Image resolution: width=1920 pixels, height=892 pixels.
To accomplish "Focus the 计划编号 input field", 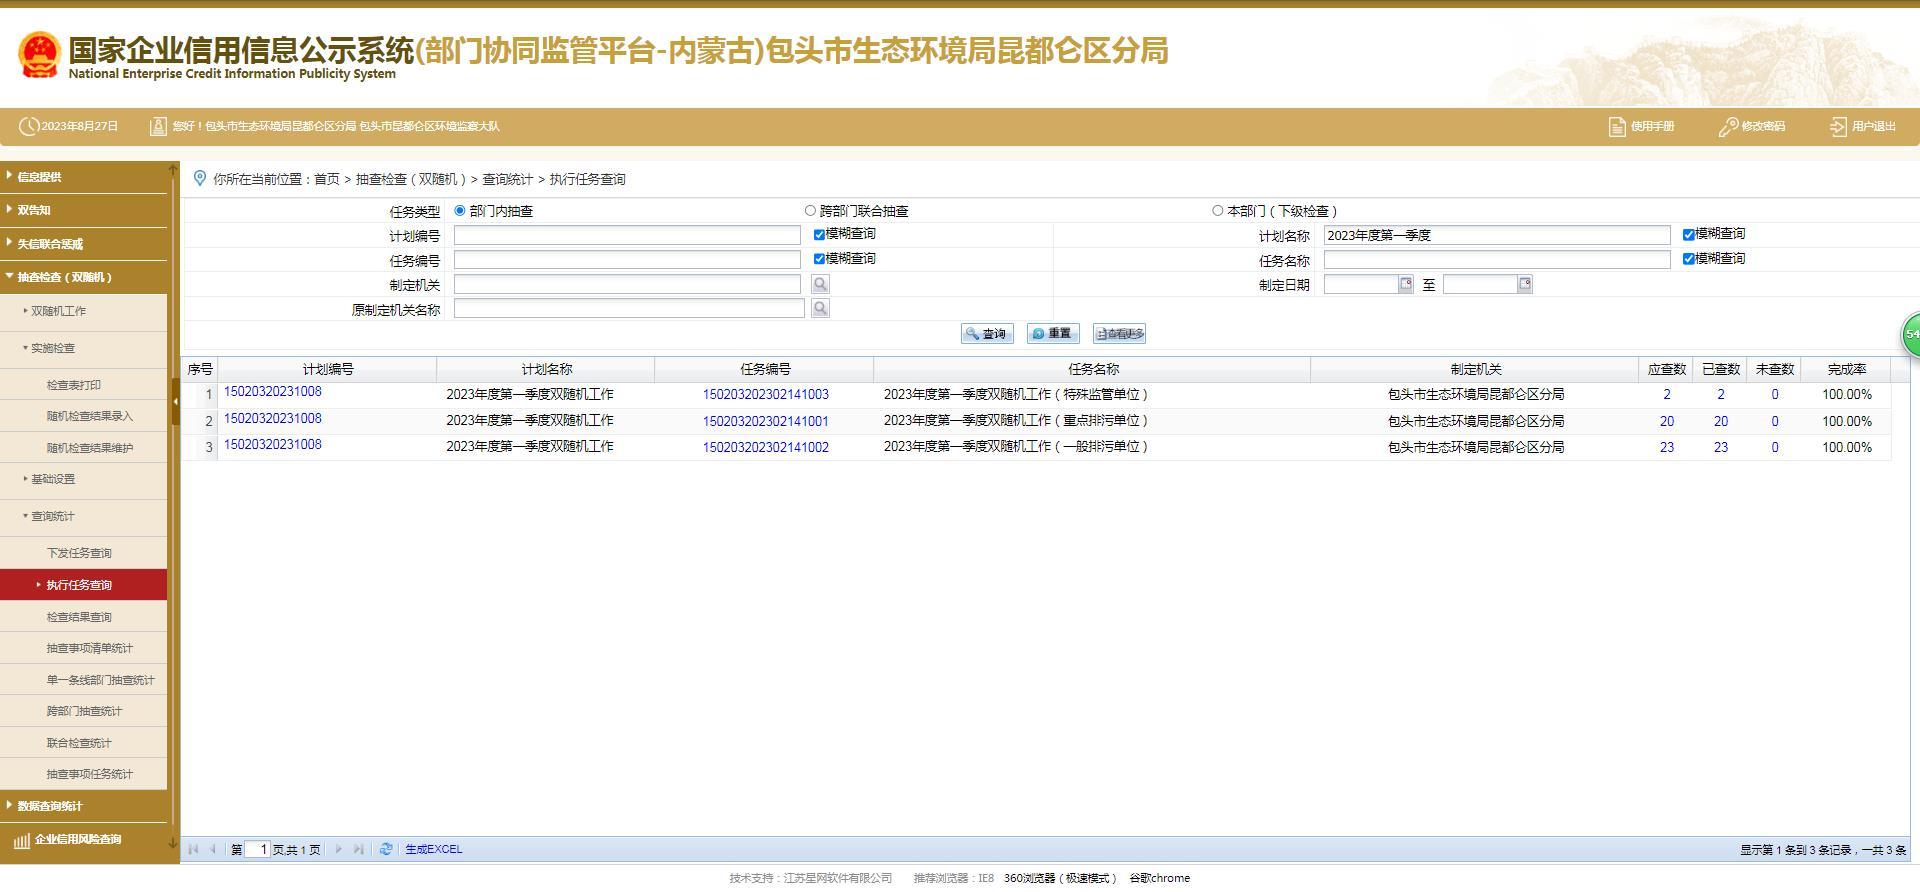I will (x=627, y=235).
